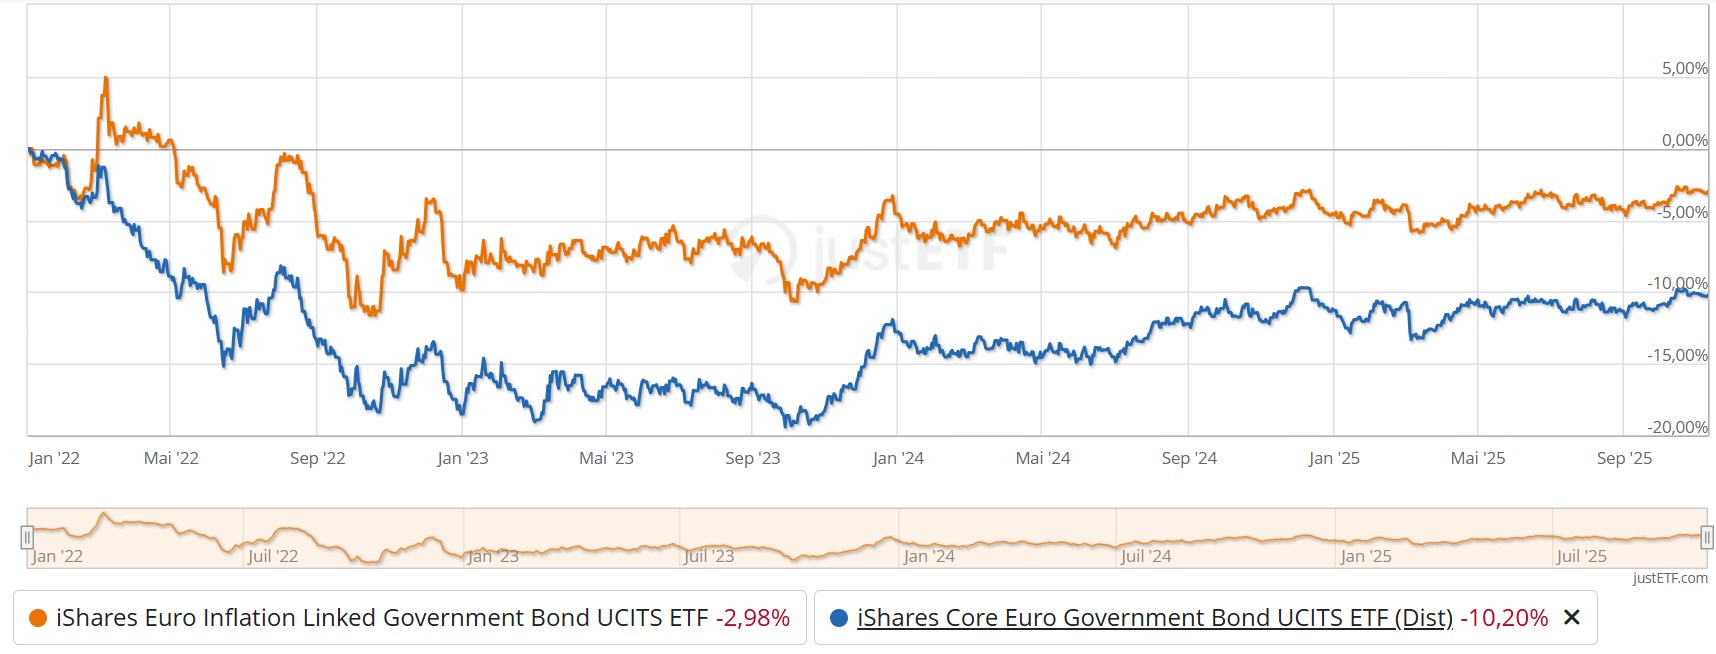Click the left range handle of the navigator

point(27,538)
